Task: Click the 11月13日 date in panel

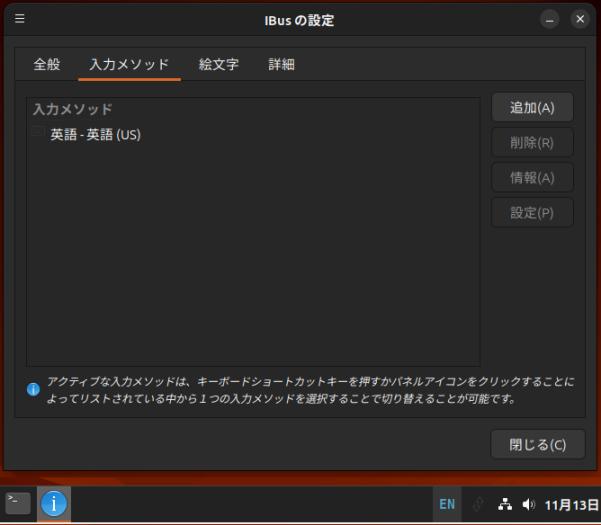Action: tap(572, 505)
